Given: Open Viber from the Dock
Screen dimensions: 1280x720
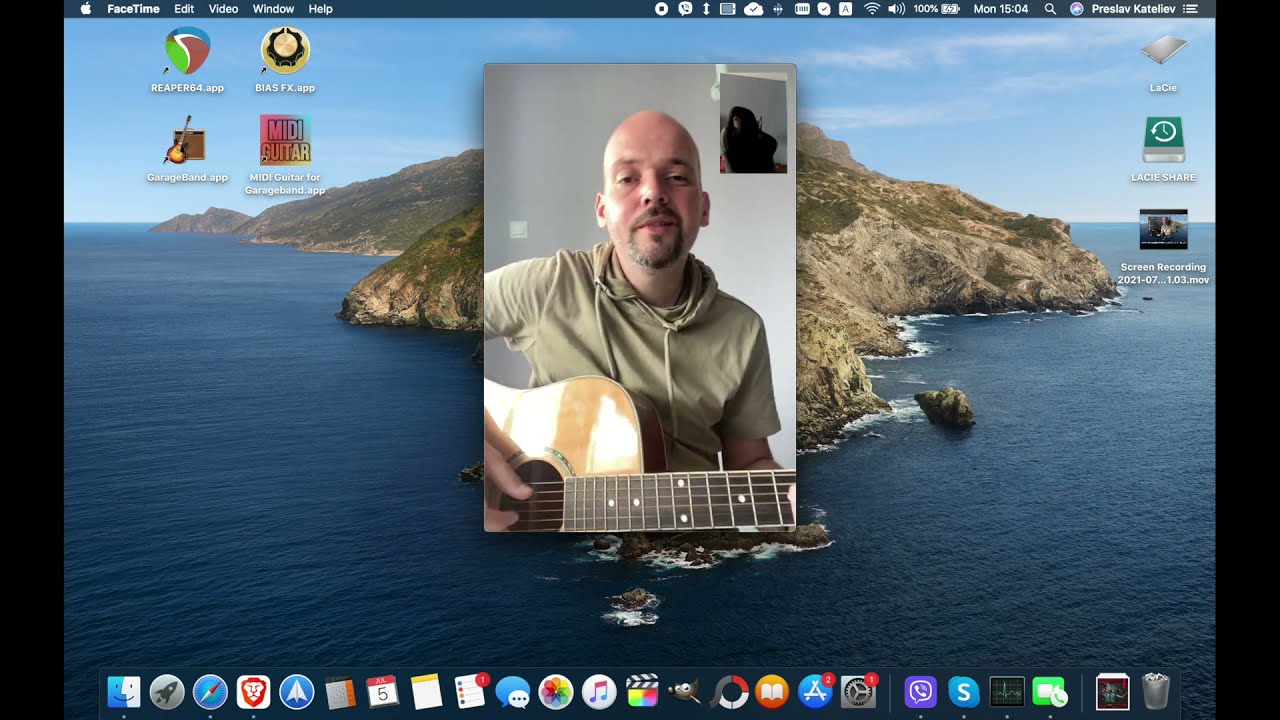Looking at the screenshot, I should 920,691.
